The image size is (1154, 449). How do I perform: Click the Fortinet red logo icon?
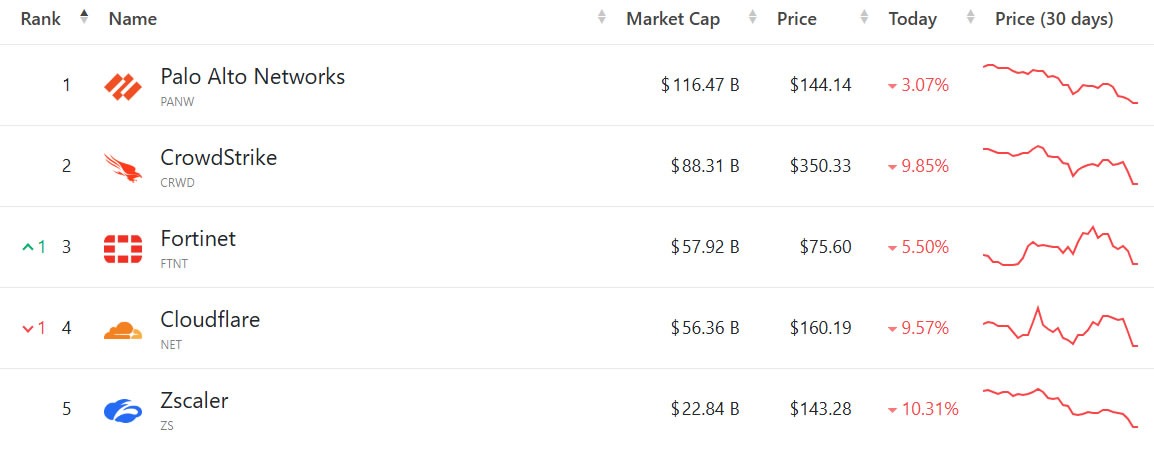pyautogui.click(x=123, y=248)
